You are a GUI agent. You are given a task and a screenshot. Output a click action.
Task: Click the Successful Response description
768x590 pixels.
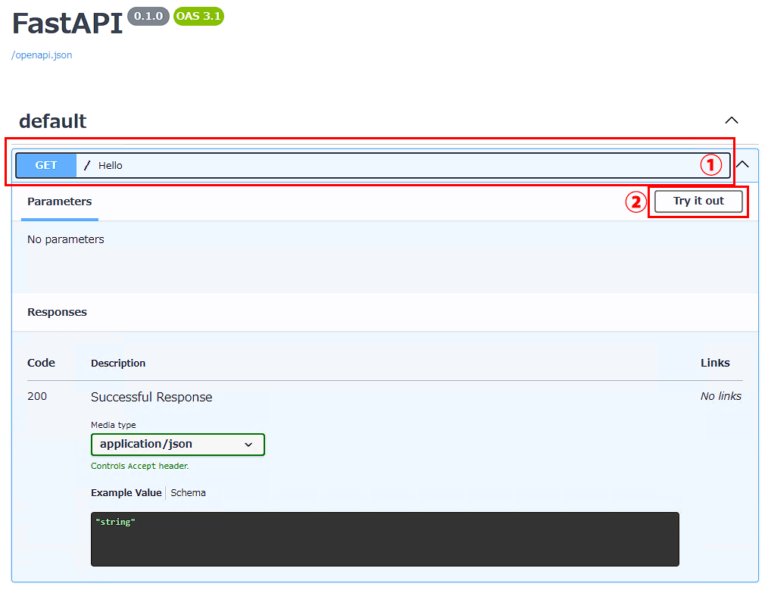(x=151, y=397)
